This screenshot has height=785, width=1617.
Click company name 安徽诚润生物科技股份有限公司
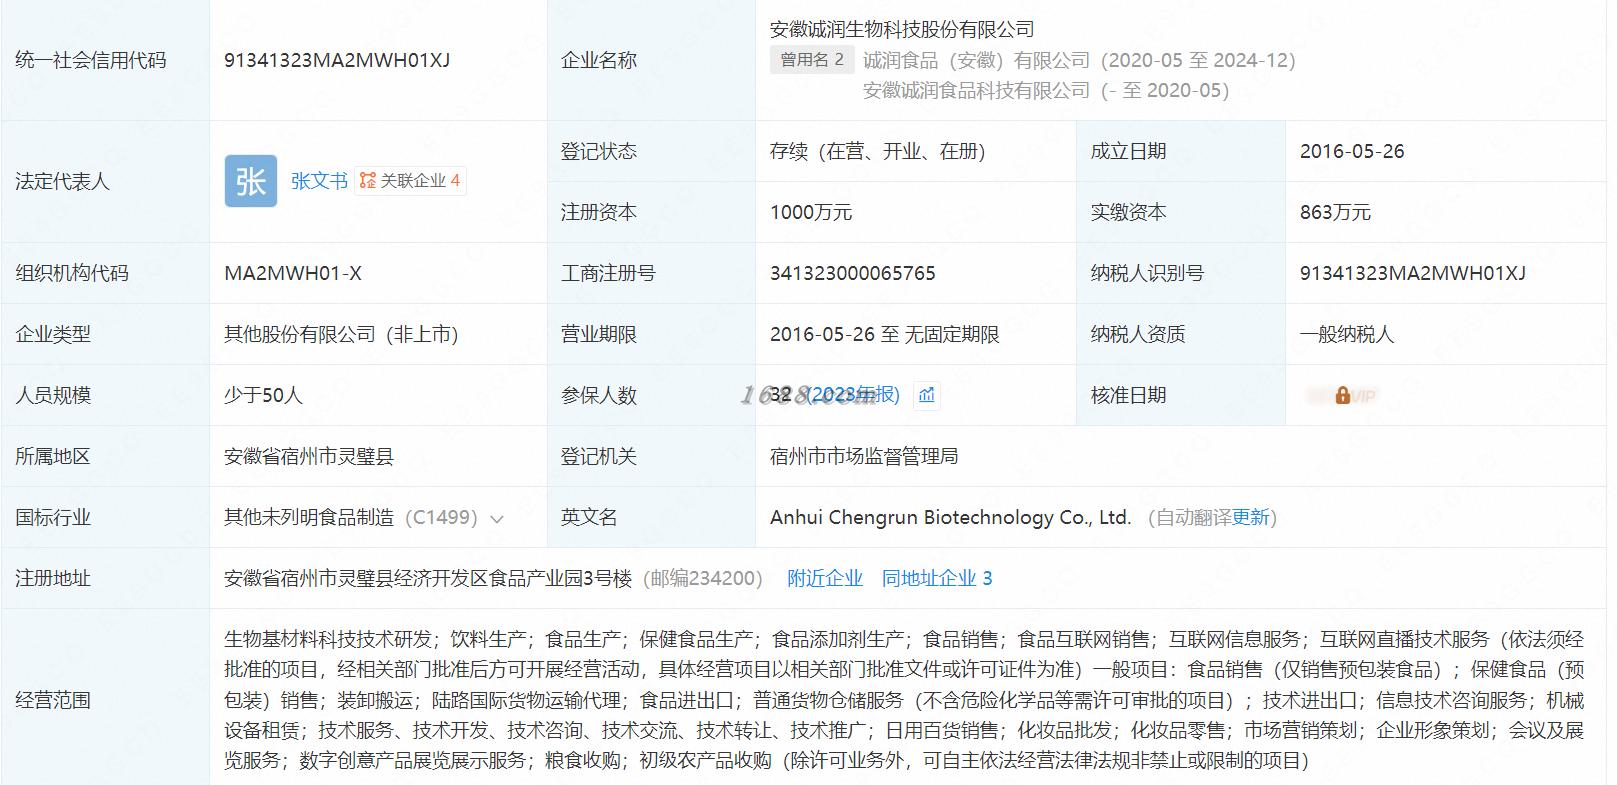[902, 30]
